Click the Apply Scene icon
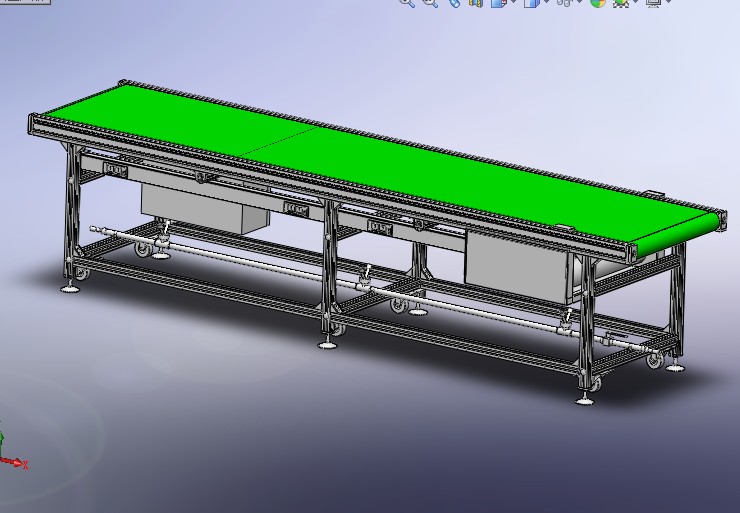Viewport: 740px width, 513px height. [x=621, y=2]
